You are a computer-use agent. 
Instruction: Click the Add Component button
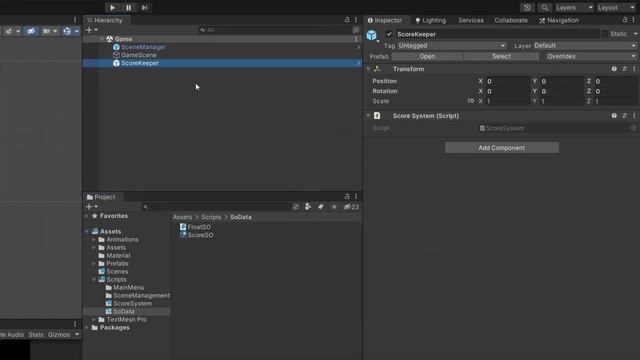pos(502,148)
